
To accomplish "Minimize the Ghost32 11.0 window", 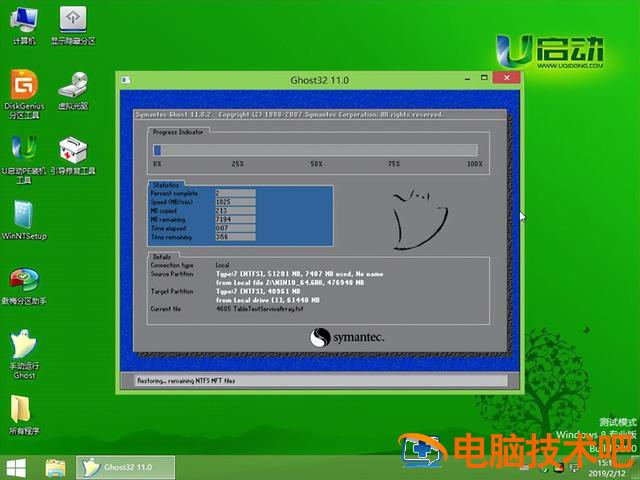I will (x=467, y=78).
